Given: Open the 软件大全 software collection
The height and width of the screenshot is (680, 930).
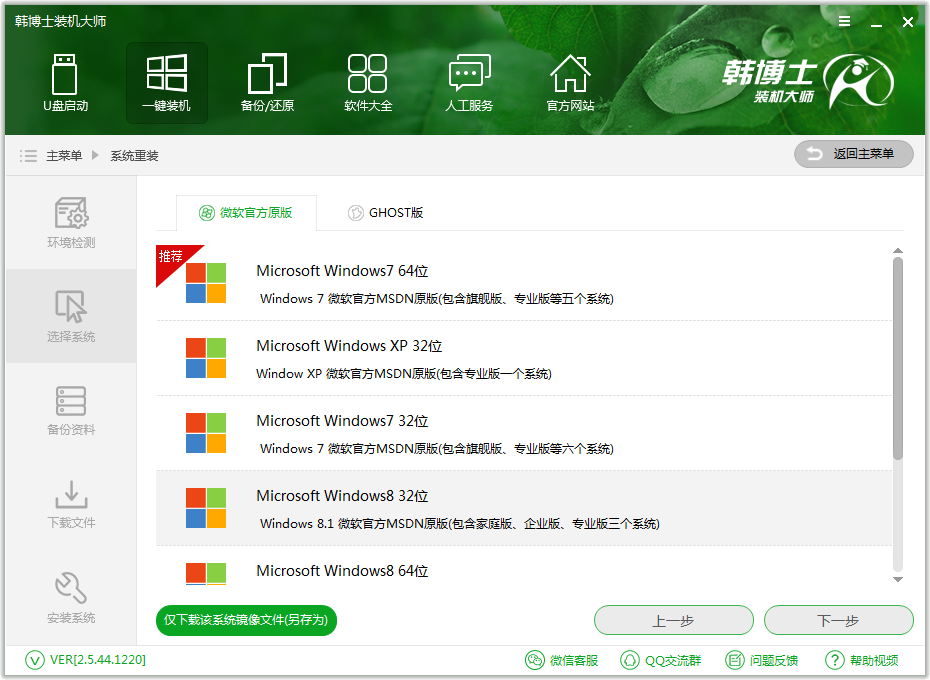Looking at the screenshot, I should [x=368, y=83].
